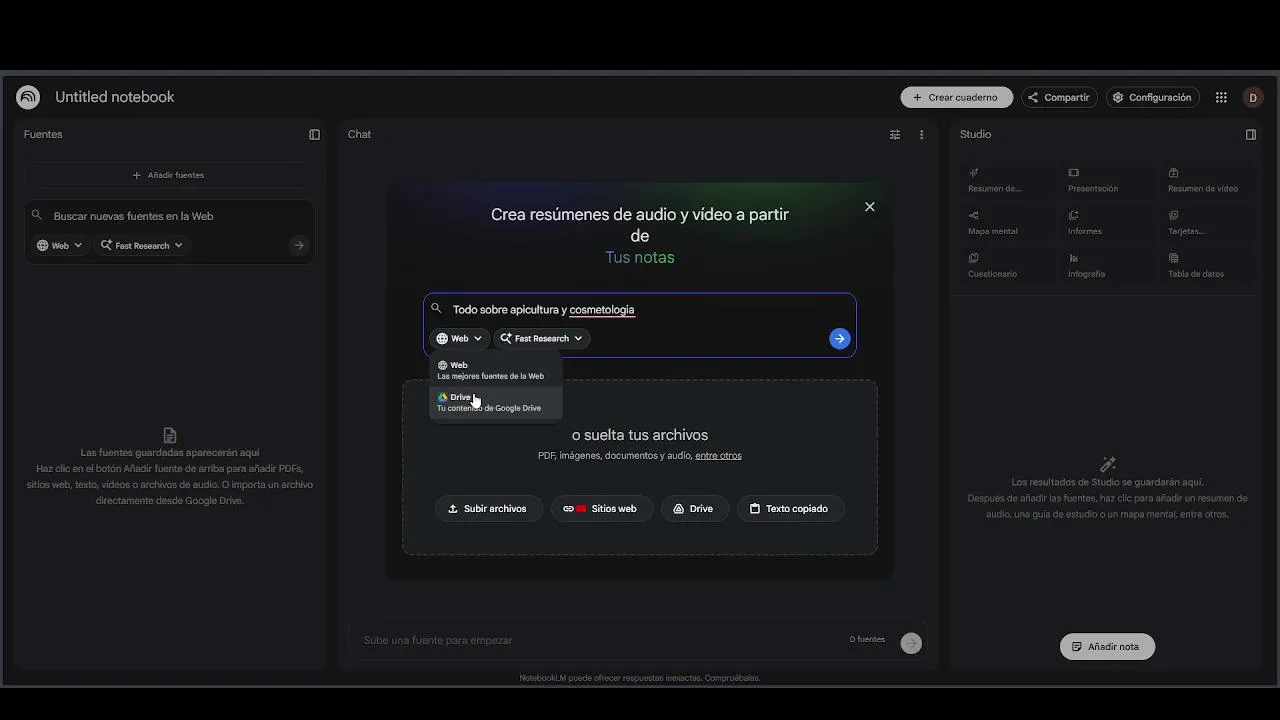Select Web option from dropdown menu
This screenshot has height=720, width=1280.
point(496,371)
